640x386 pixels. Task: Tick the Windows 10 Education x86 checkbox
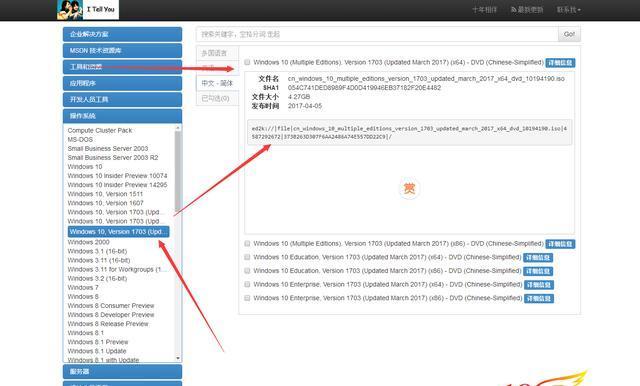coord(247,271)
